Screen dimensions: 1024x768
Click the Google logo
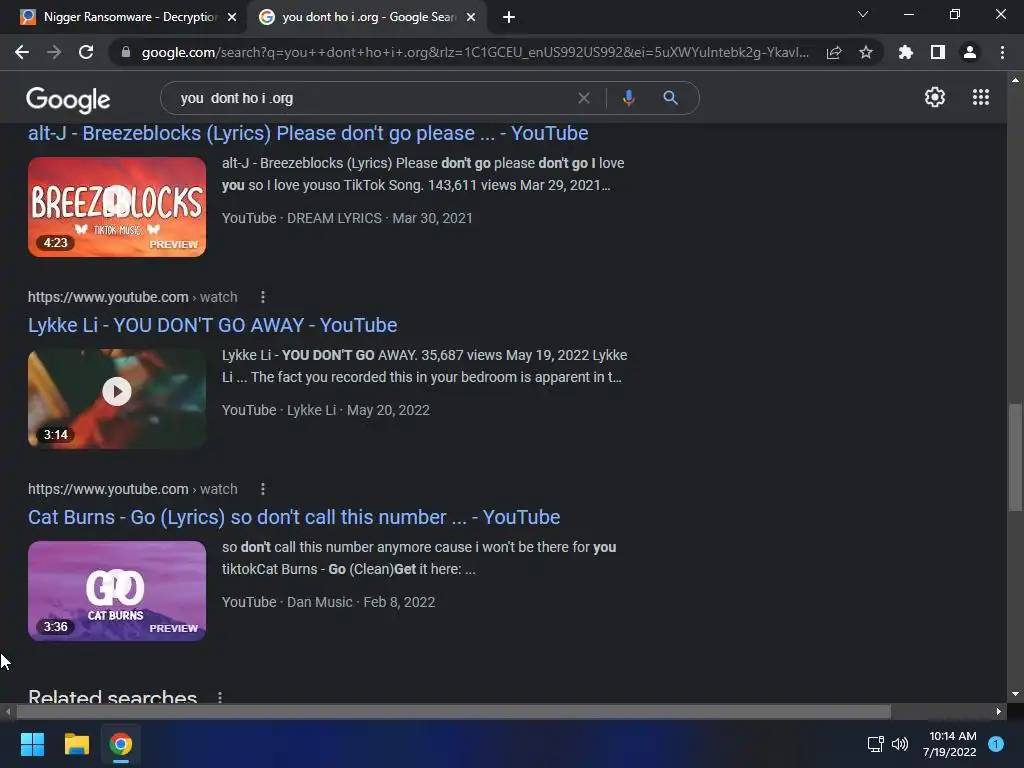[68, 99]
